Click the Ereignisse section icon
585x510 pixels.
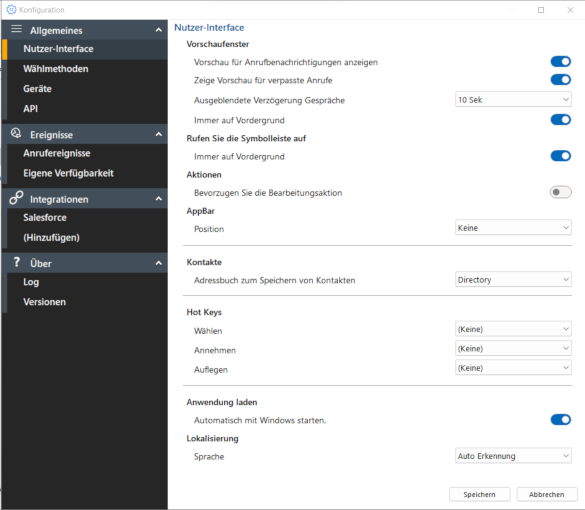coord(16,133)
